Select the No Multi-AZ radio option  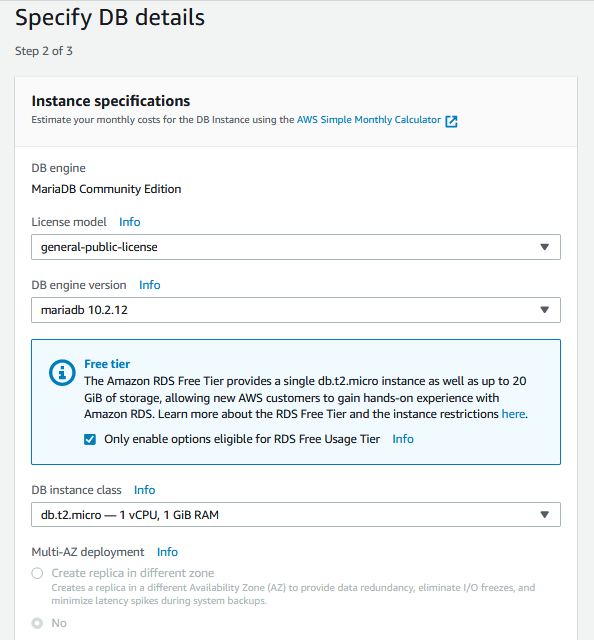pyautogui.click(x=37, y=623)
